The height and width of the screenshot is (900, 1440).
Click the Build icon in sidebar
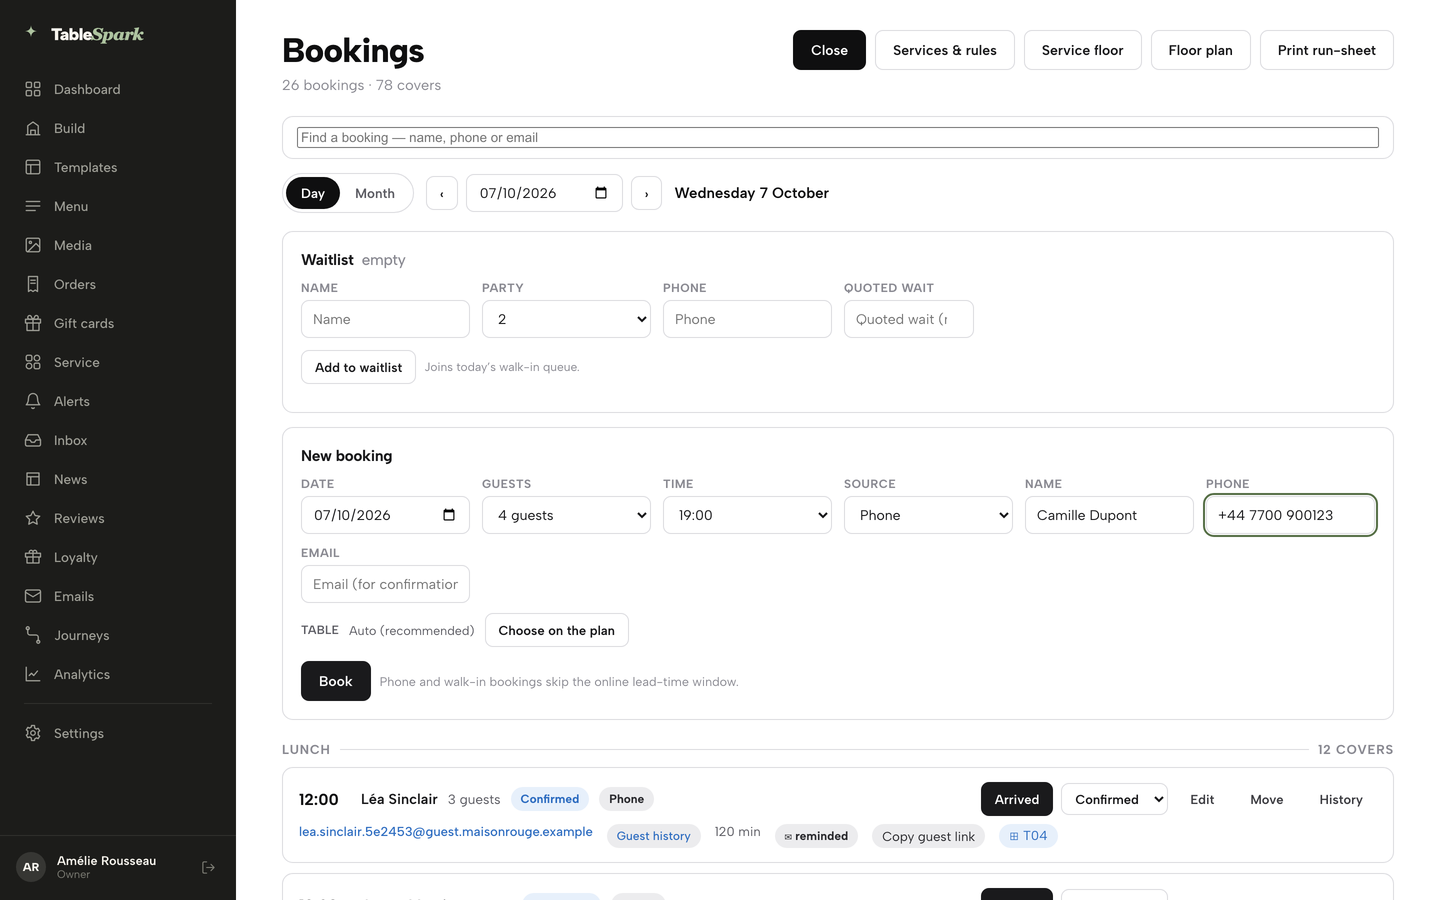point(33,128)
